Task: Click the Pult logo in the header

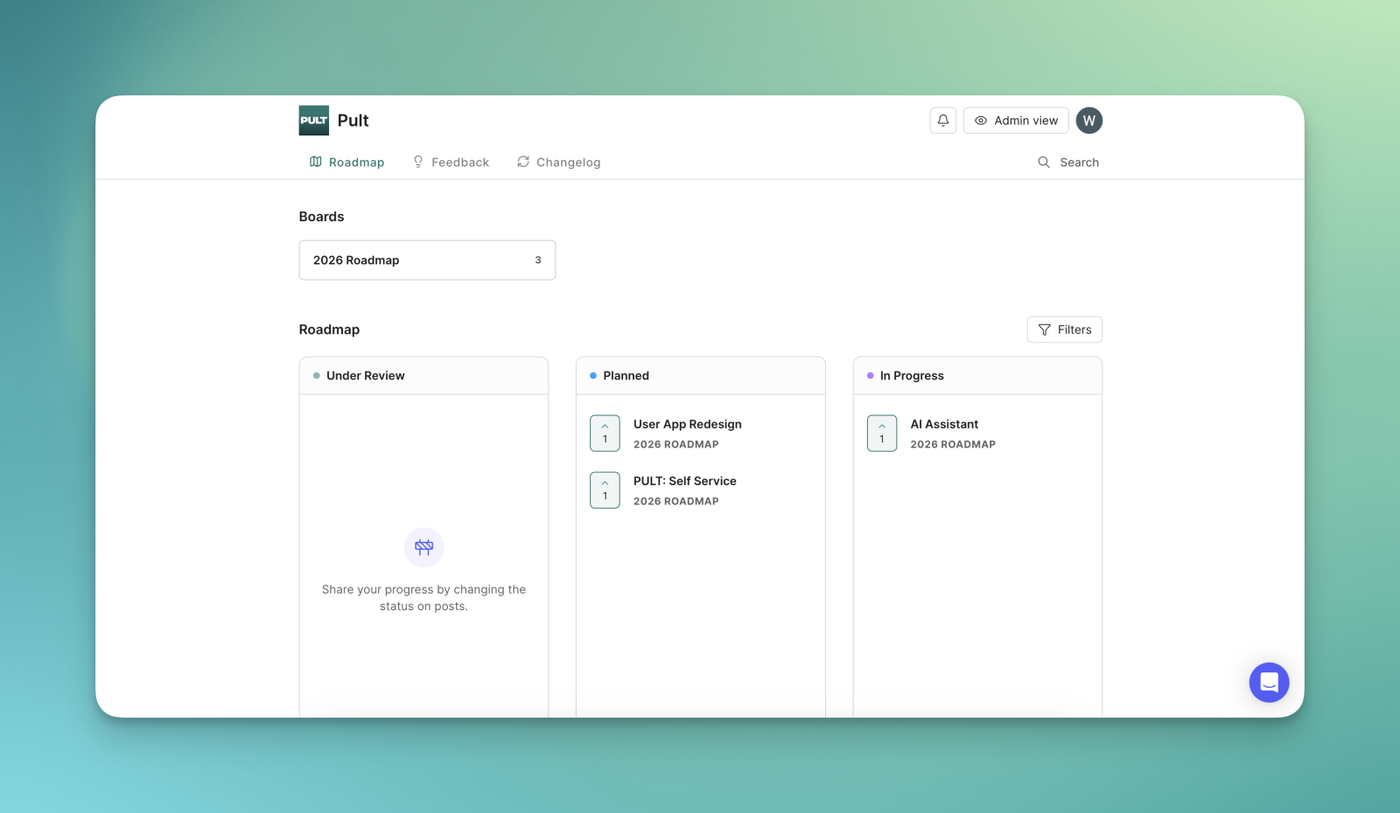Action: coord(314,120)
